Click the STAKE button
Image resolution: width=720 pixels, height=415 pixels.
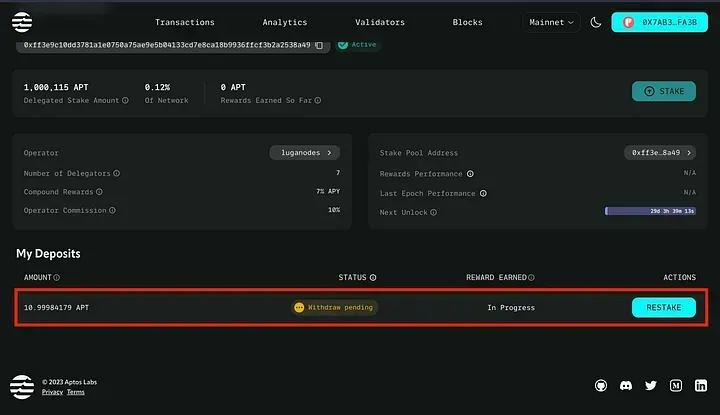pyautogui.click(x=664, y=91)
